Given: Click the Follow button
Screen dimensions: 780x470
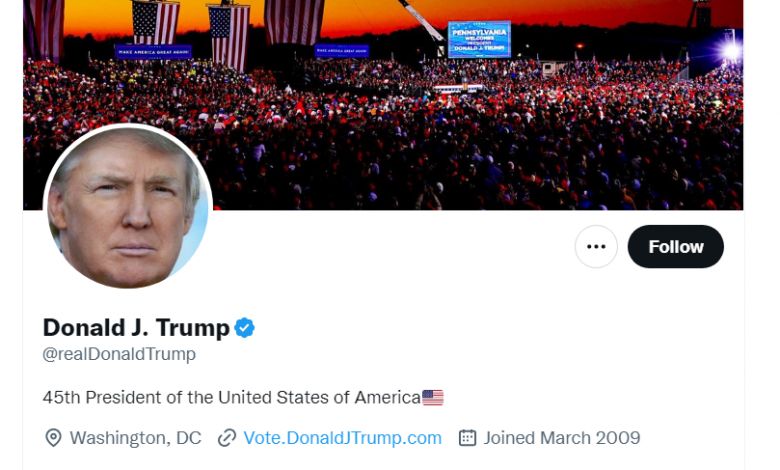Looking at the screenshot, I should 675,246.
